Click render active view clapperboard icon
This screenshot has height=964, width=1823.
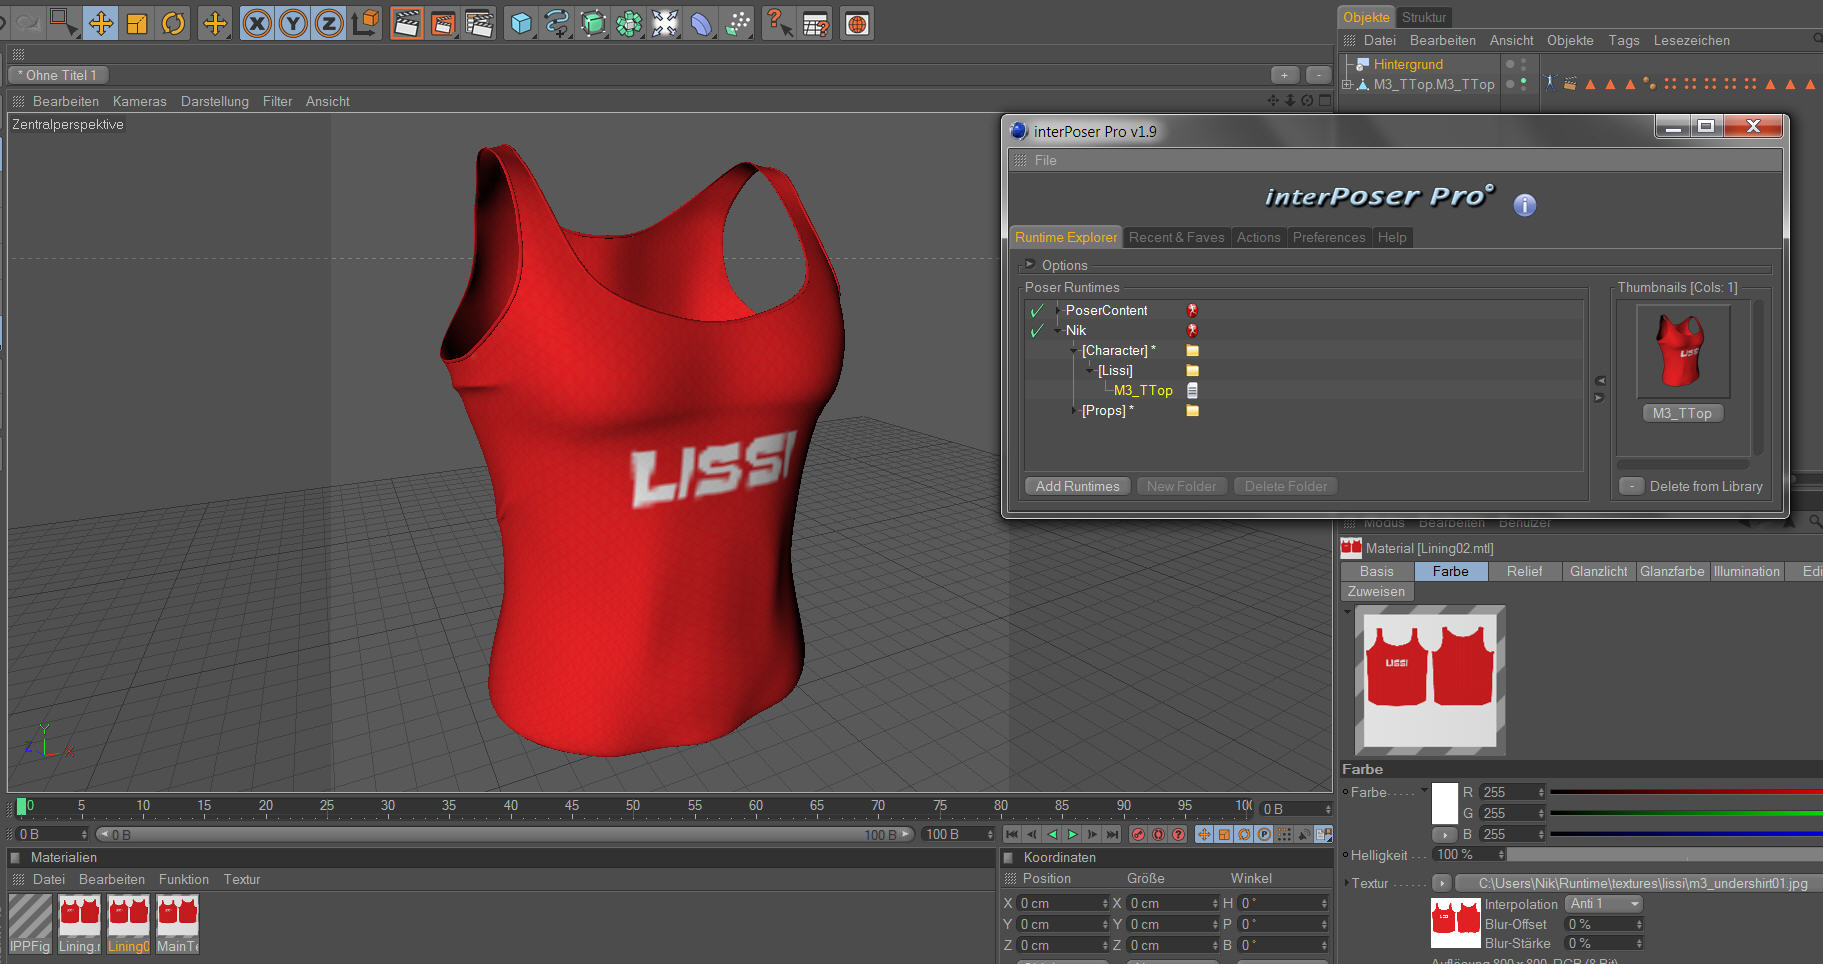[406, 23]
